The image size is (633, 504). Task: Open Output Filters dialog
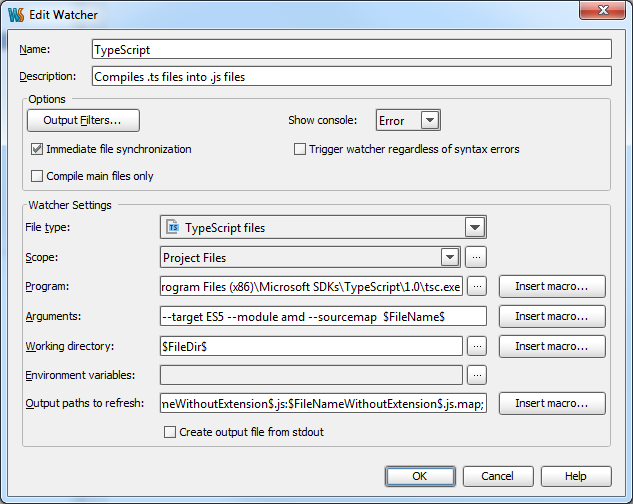[x=83, y=120]
